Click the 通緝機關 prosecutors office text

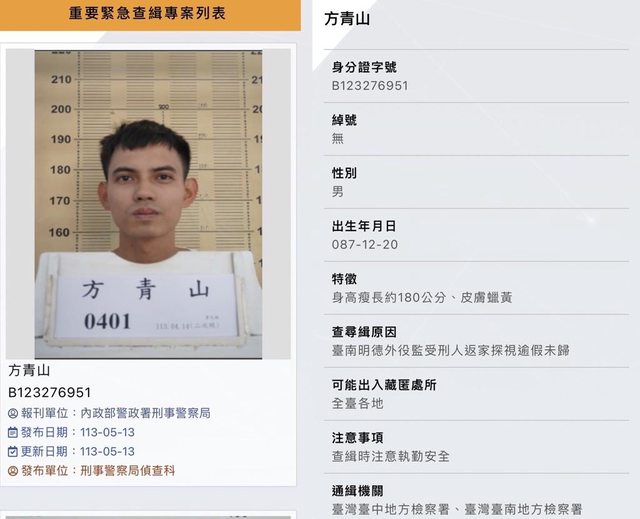click(457, 509)
